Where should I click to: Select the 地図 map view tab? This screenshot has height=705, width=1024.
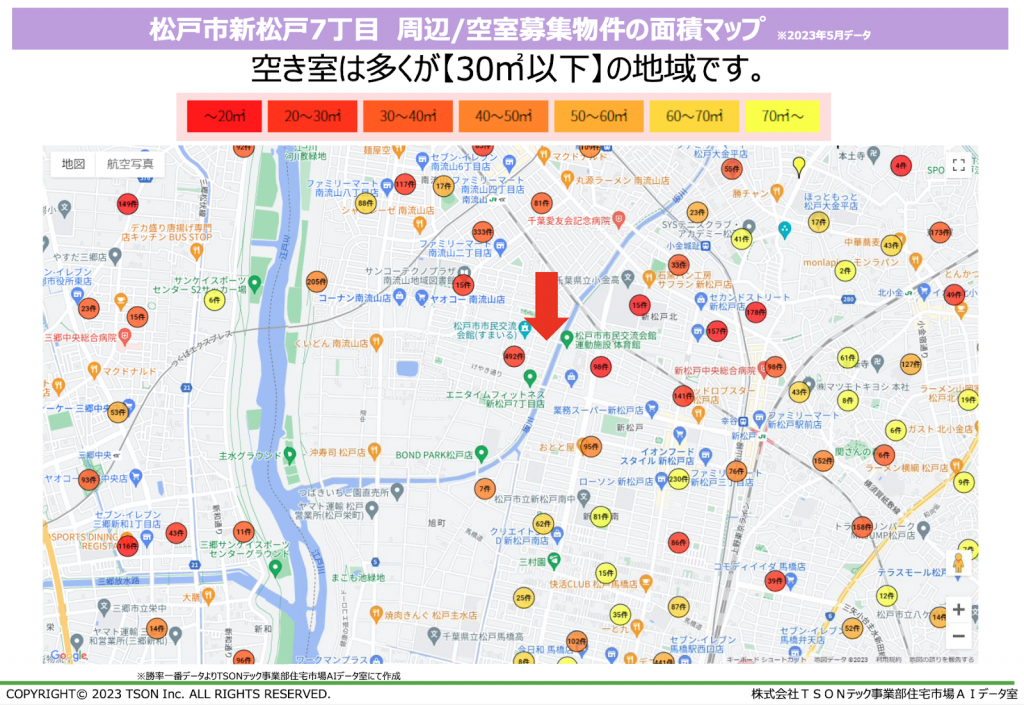click(x=73, y=164)
